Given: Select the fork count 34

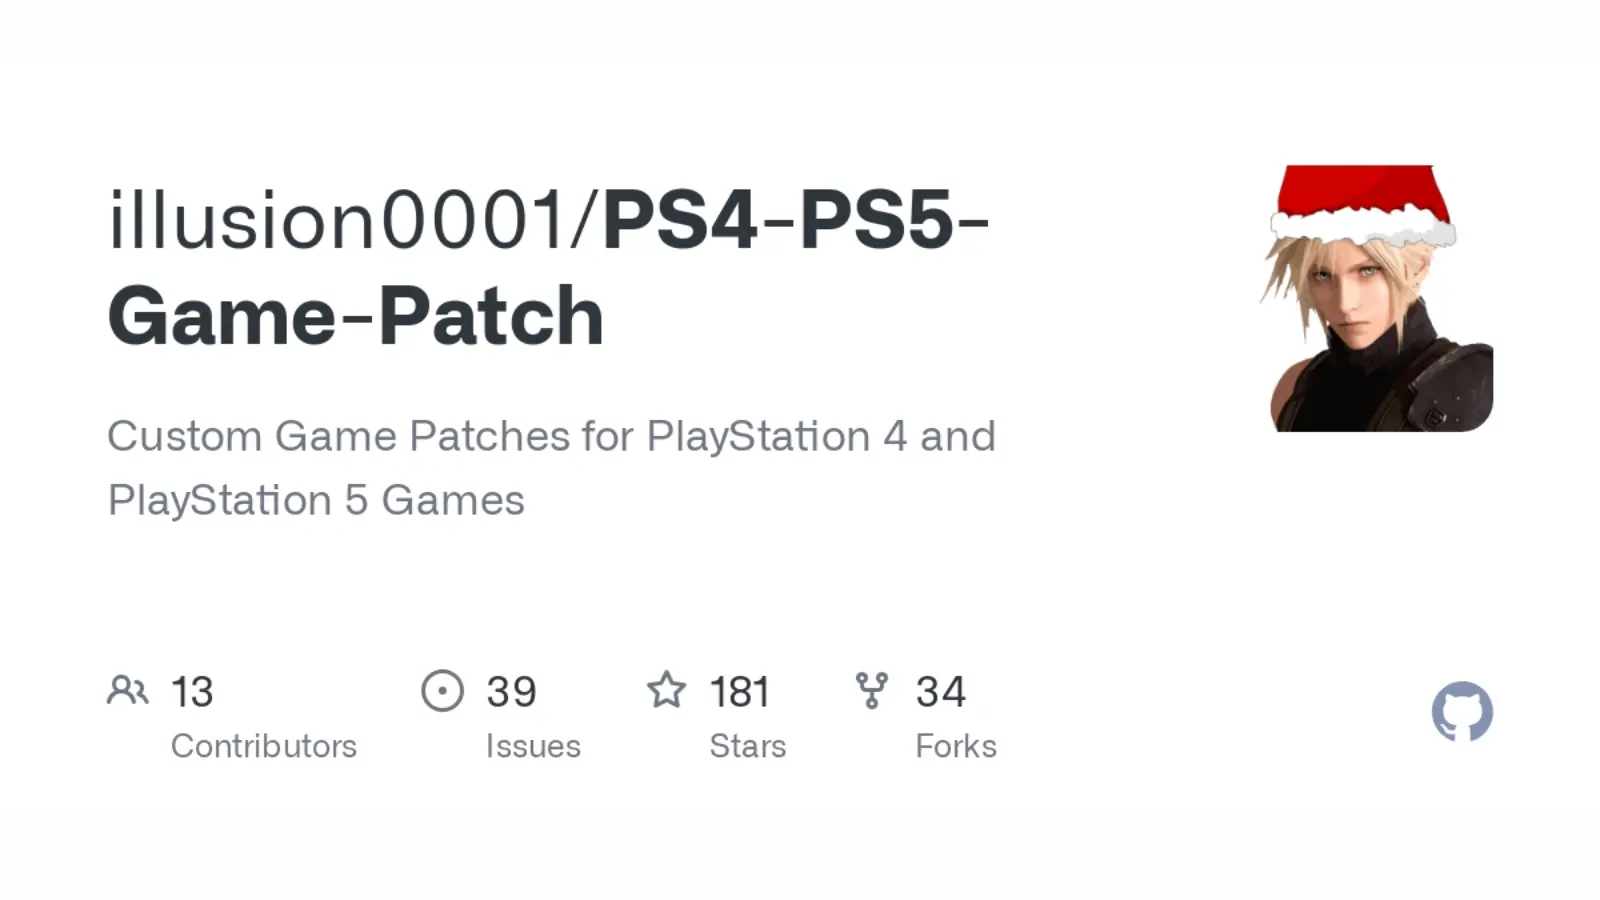Looking at the screenshot, I should tap(940, 692).
